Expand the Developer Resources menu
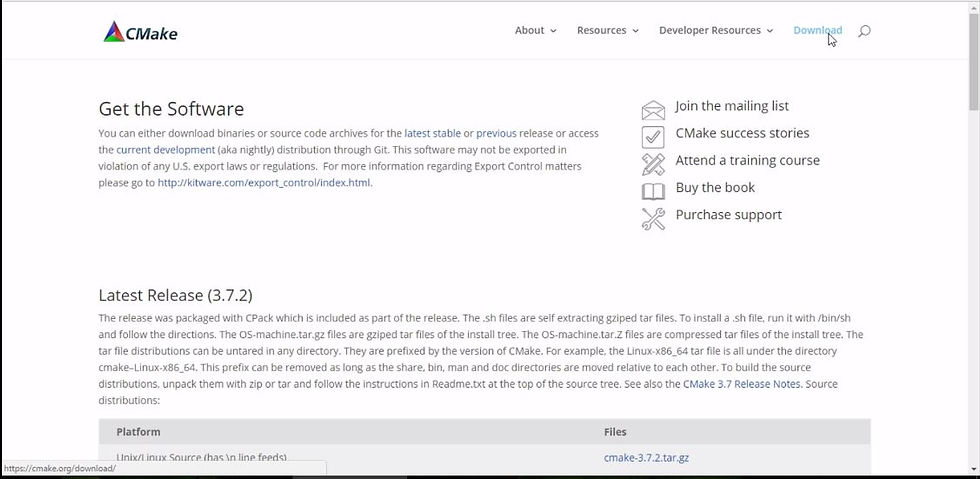The height and width of the screenshot is (479, 980). tap(716, 30)
